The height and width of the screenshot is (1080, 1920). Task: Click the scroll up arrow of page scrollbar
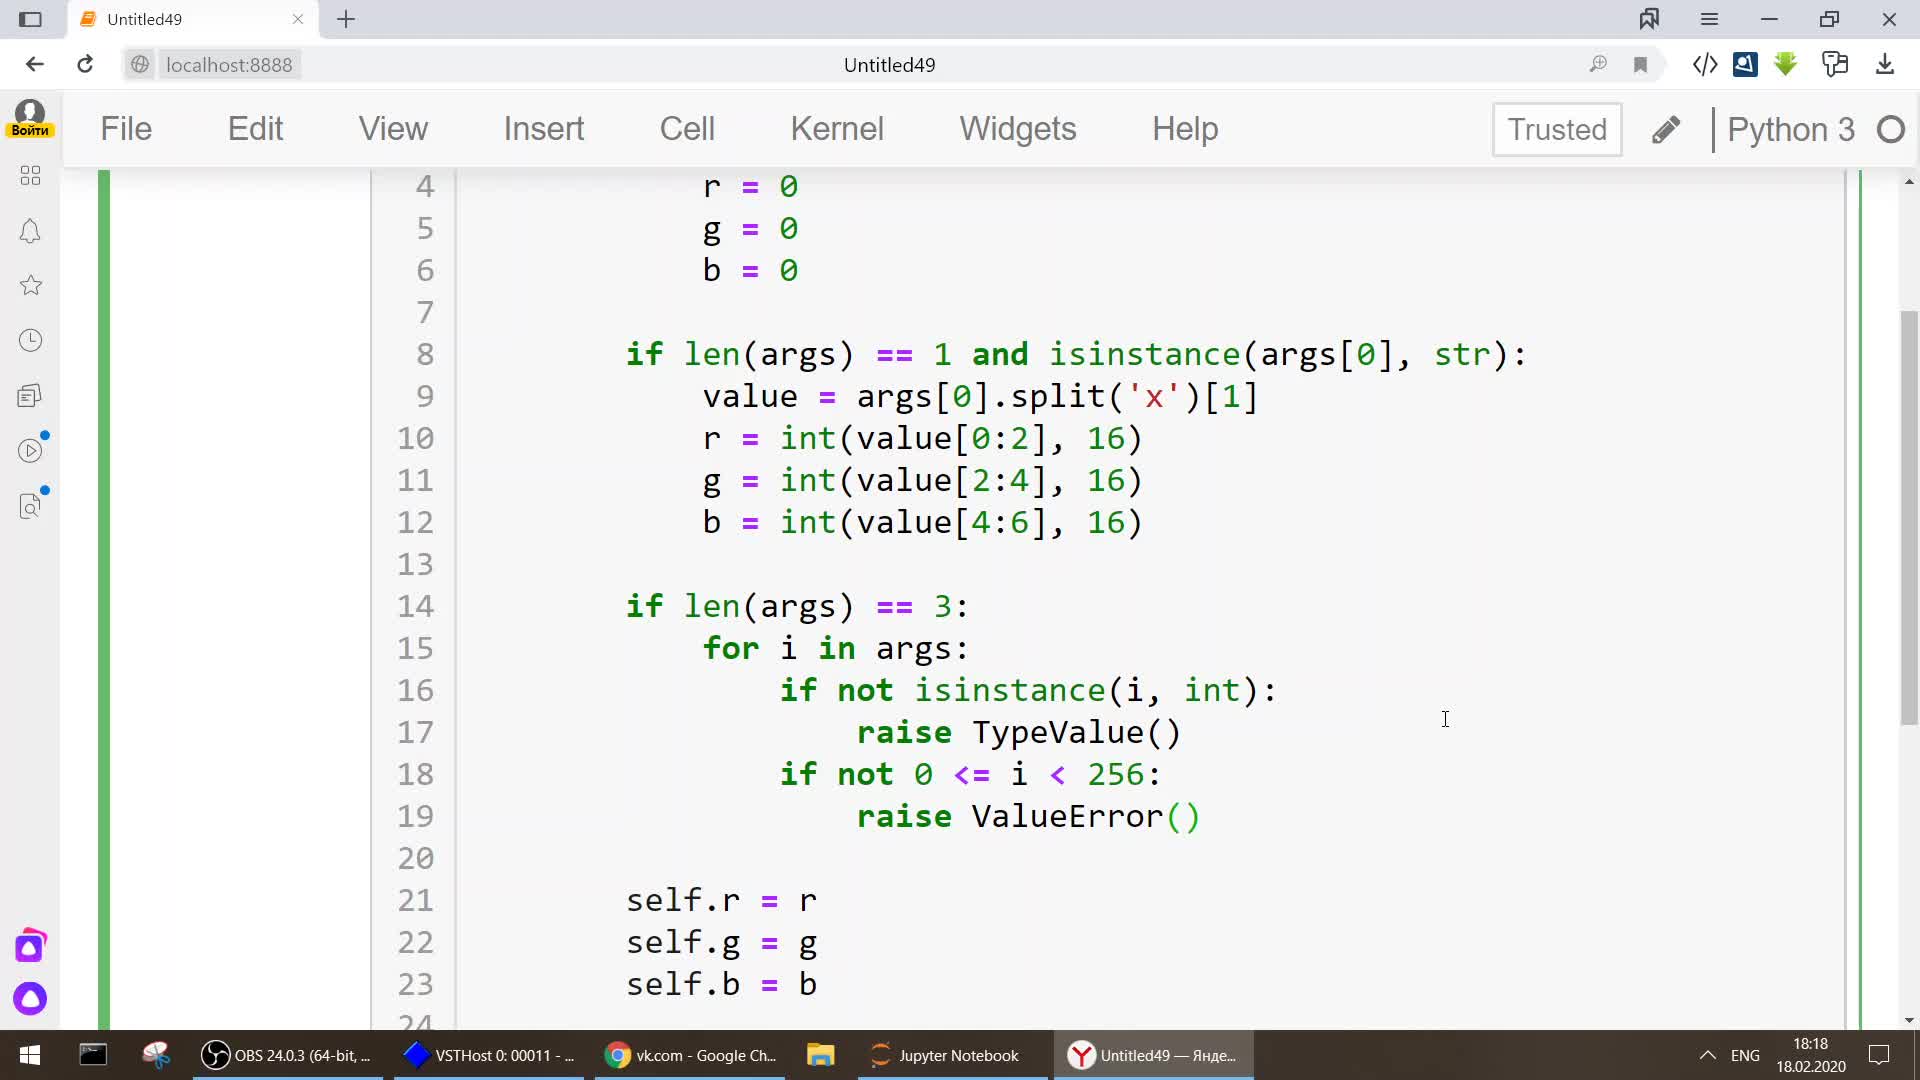(1909, 182)
